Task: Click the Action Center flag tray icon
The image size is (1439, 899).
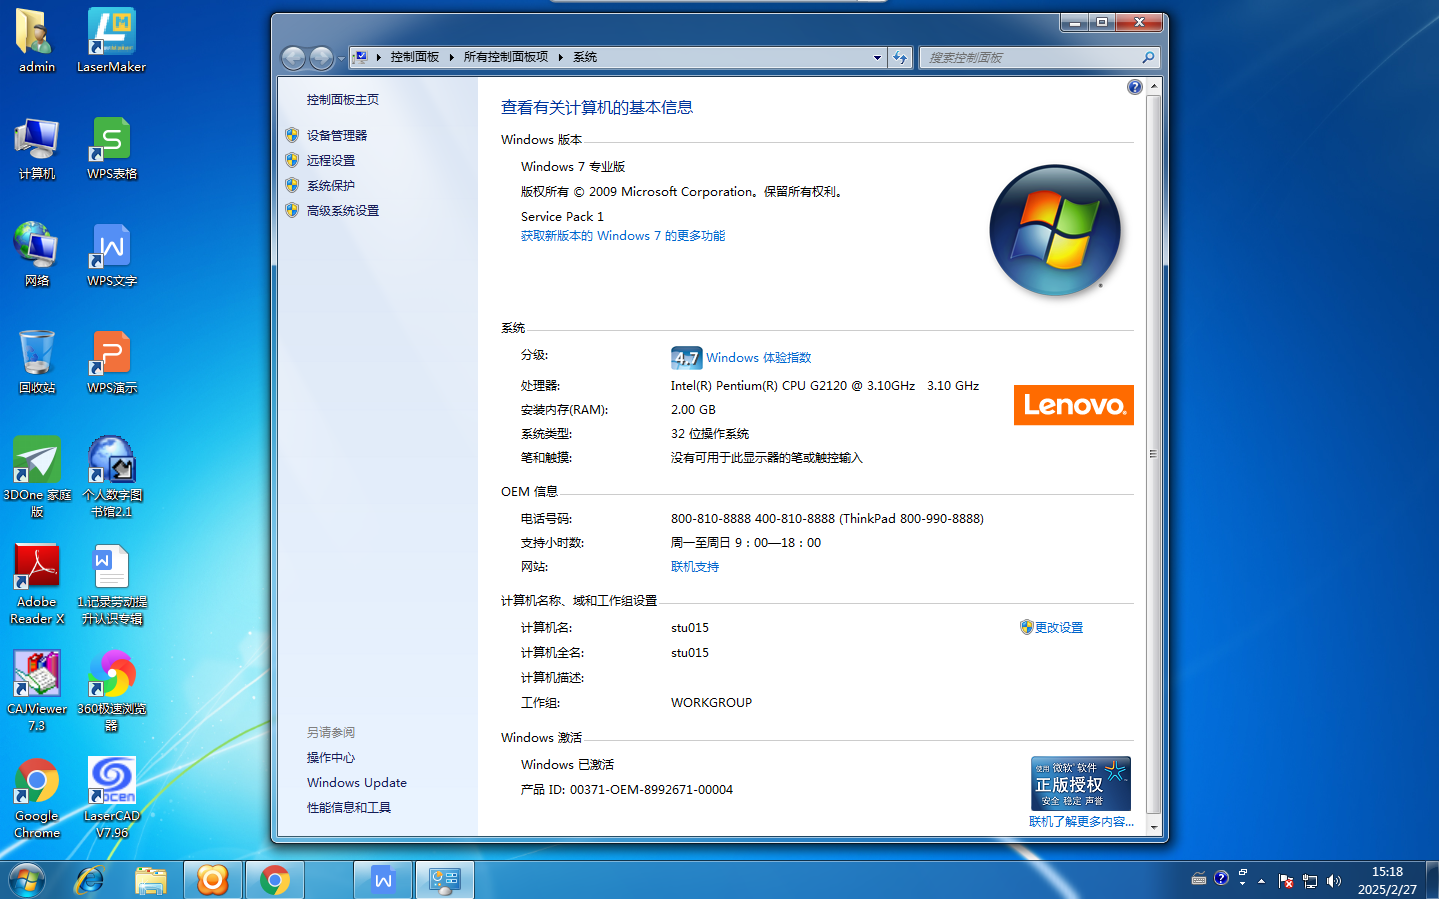Action: 1285,881
